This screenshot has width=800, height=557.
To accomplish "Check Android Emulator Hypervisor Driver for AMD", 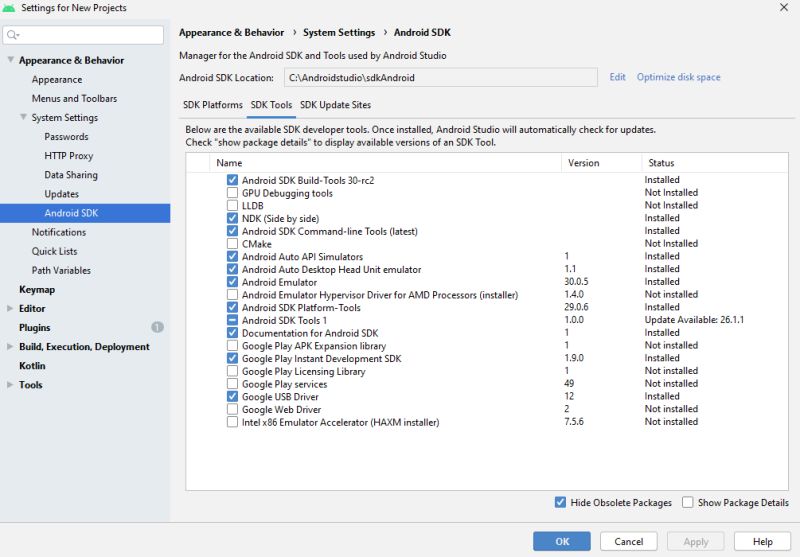I will coord(232,295).
